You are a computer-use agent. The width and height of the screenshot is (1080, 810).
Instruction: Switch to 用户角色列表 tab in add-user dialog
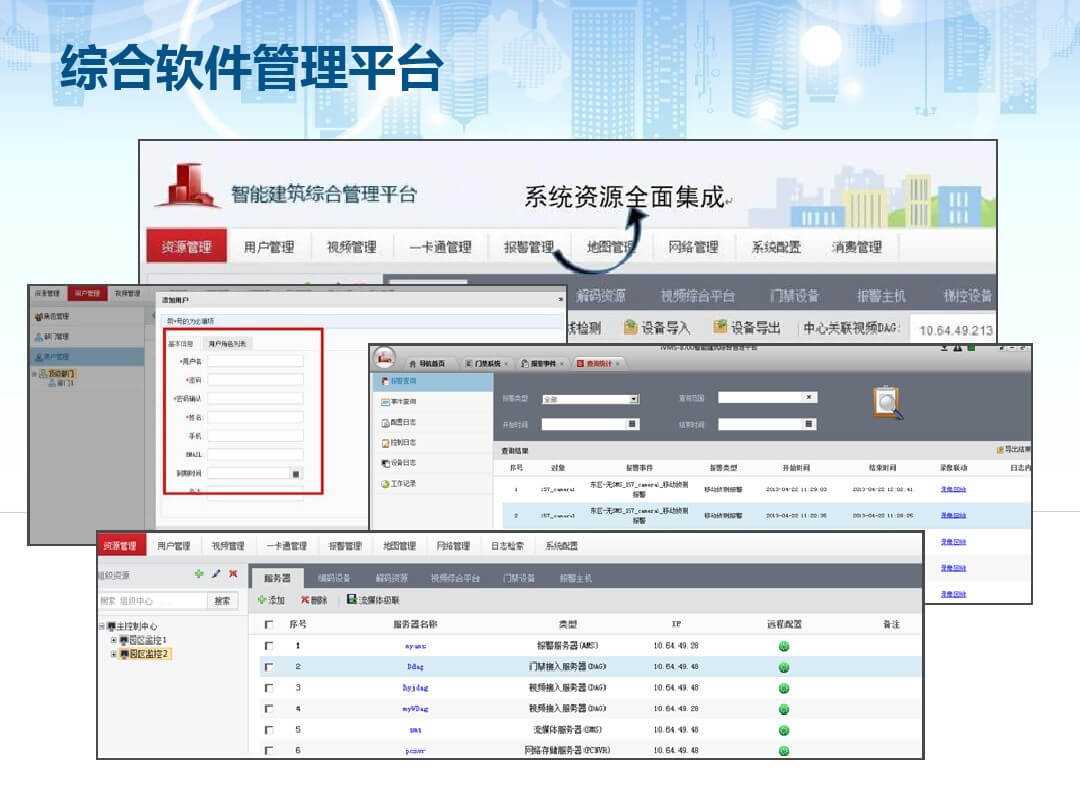tap(227, 343)
